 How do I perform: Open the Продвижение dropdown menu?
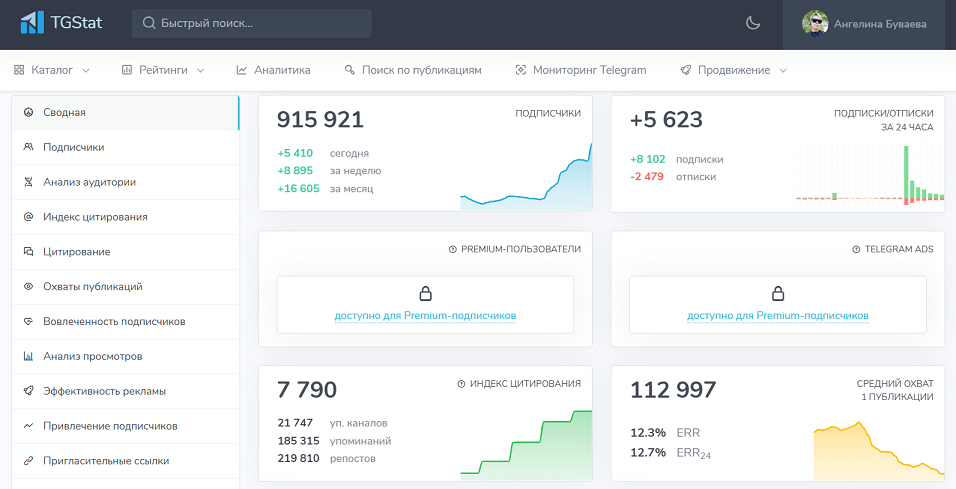tap(734, 70)
